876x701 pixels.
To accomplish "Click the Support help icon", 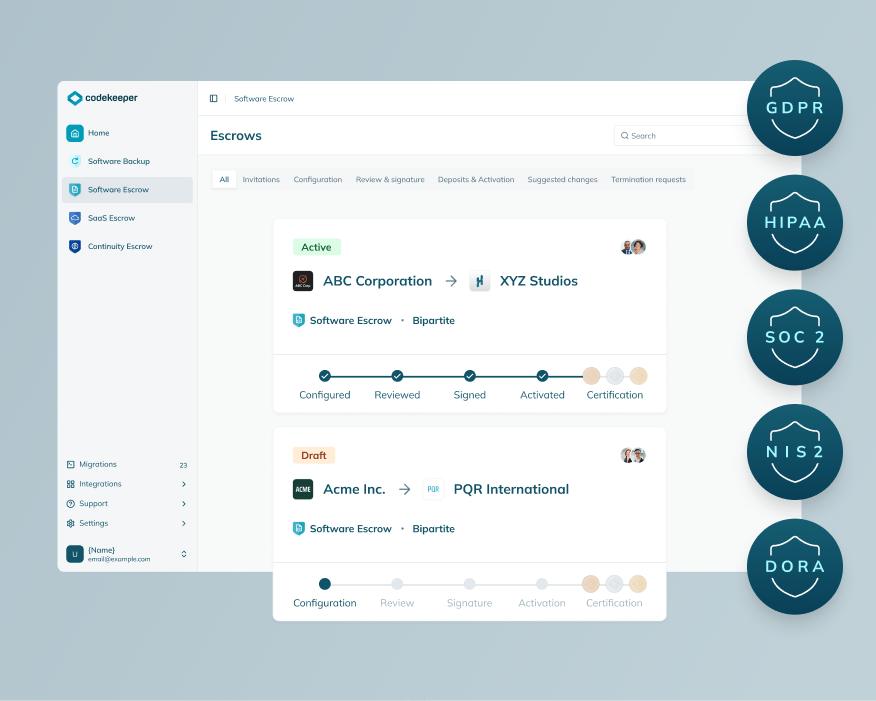I will (x=70, y=503).
